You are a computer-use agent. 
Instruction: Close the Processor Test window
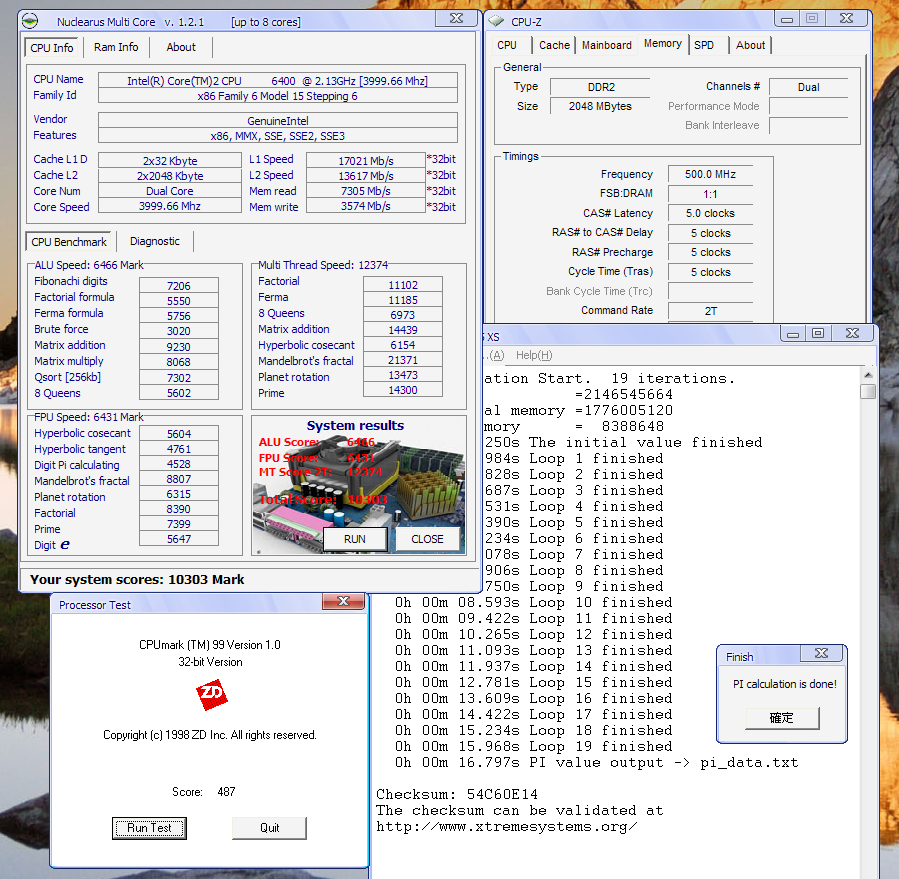(343, 601)
